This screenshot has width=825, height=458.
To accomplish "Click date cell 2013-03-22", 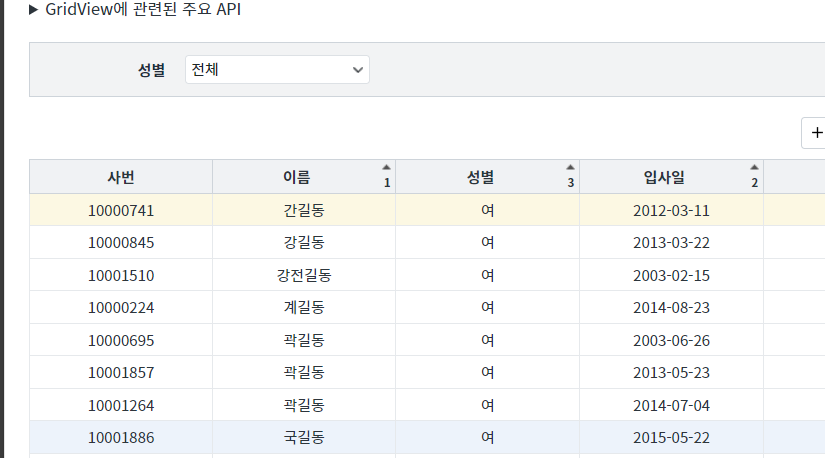I will coord(671,243).
